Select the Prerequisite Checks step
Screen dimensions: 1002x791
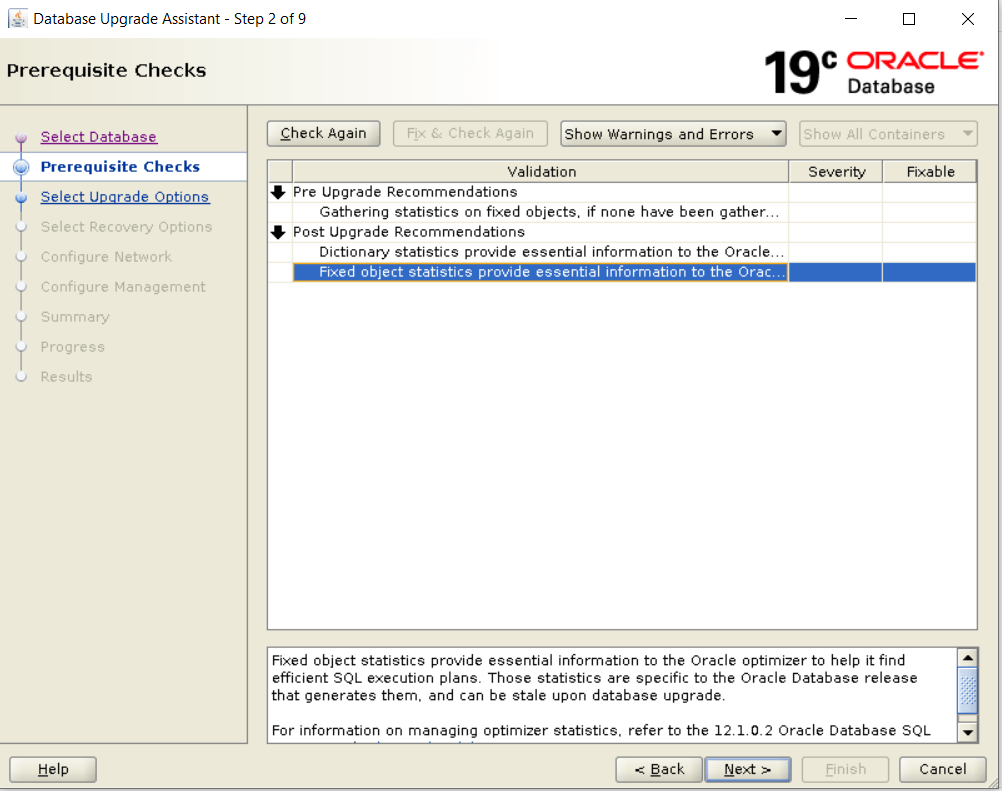120,167
